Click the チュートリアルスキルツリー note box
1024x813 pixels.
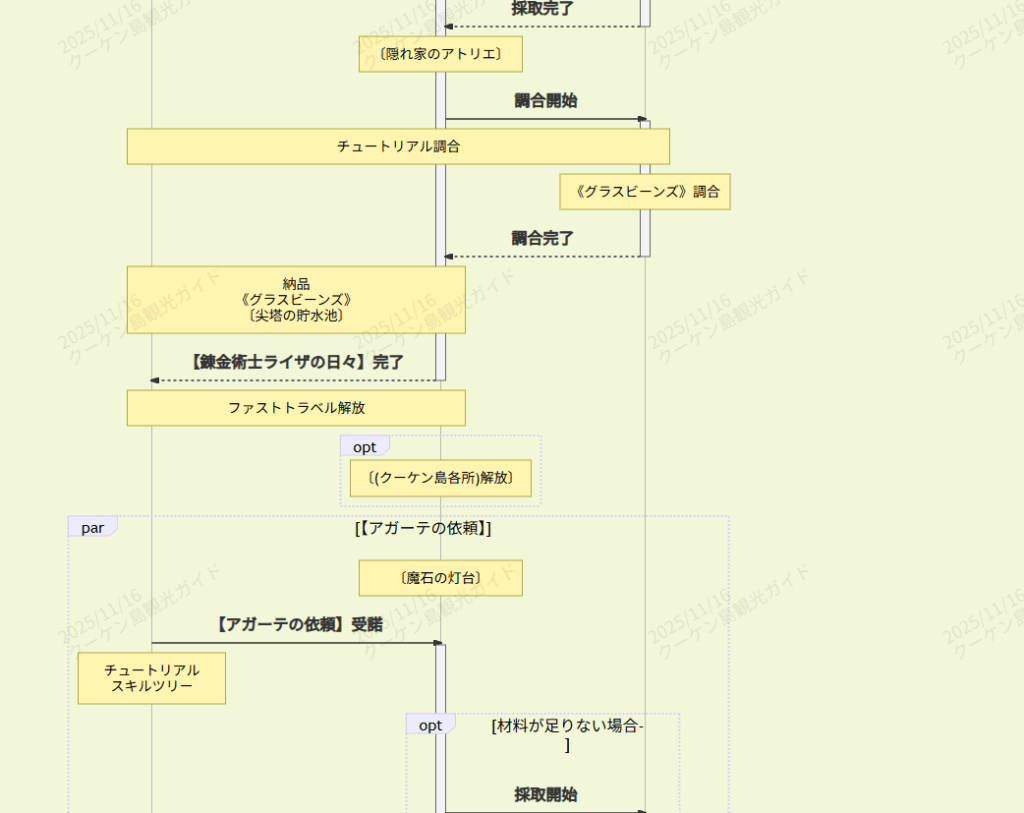[152, 678]
